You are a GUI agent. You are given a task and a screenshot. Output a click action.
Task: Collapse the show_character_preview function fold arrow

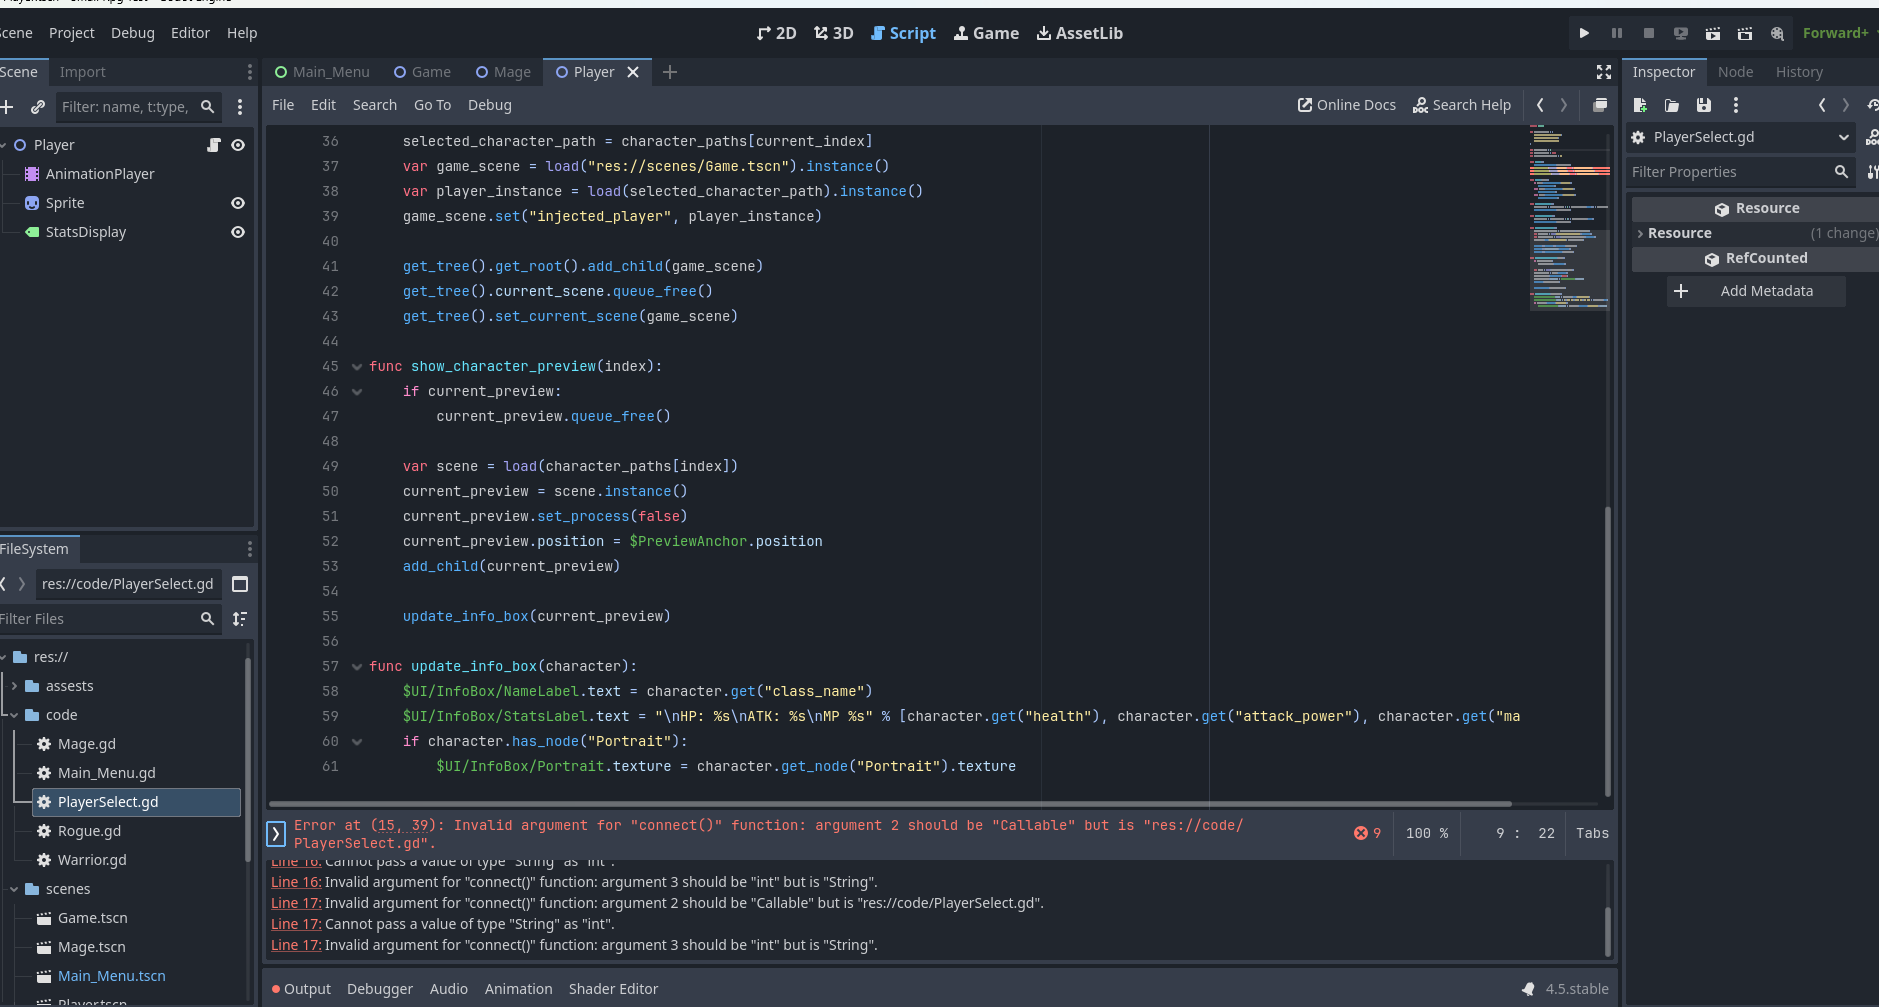pos(357,367)
